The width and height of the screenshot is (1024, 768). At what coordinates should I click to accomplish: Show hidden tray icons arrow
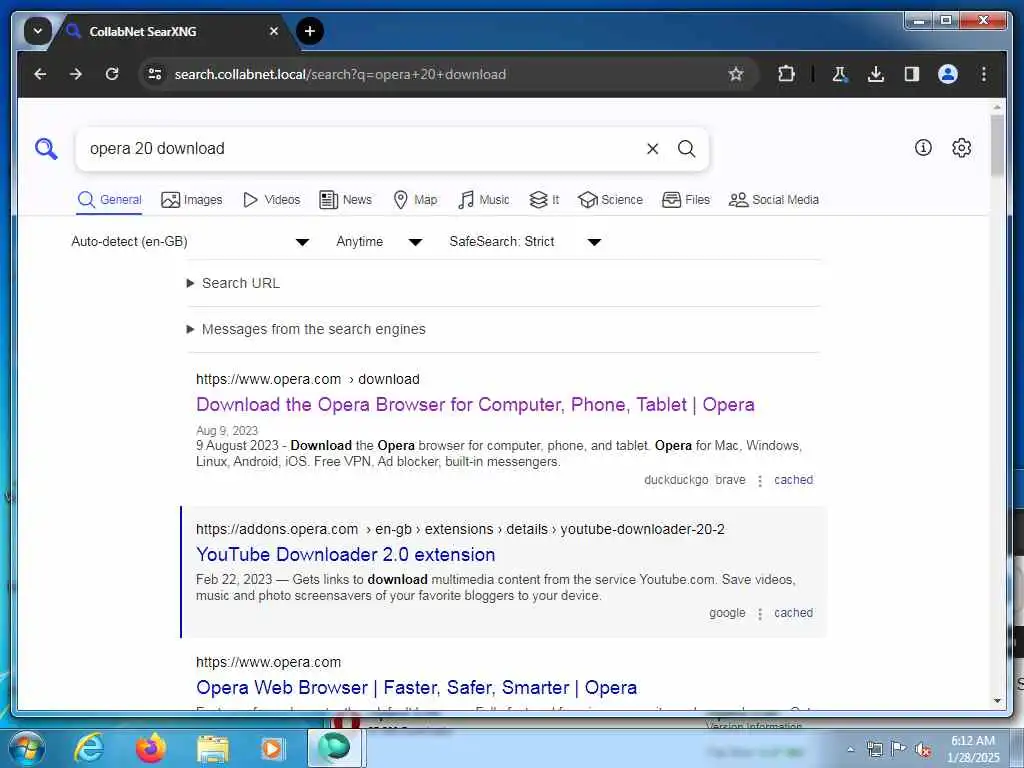(850, 750)
